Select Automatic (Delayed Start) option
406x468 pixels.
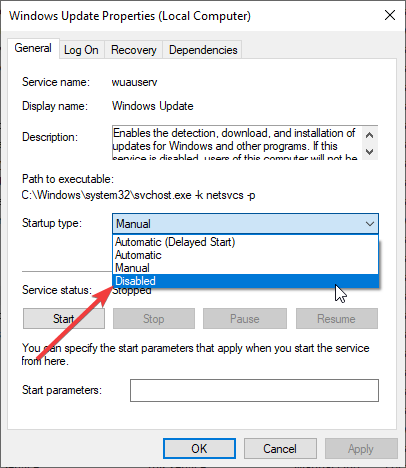click(246, 242)
